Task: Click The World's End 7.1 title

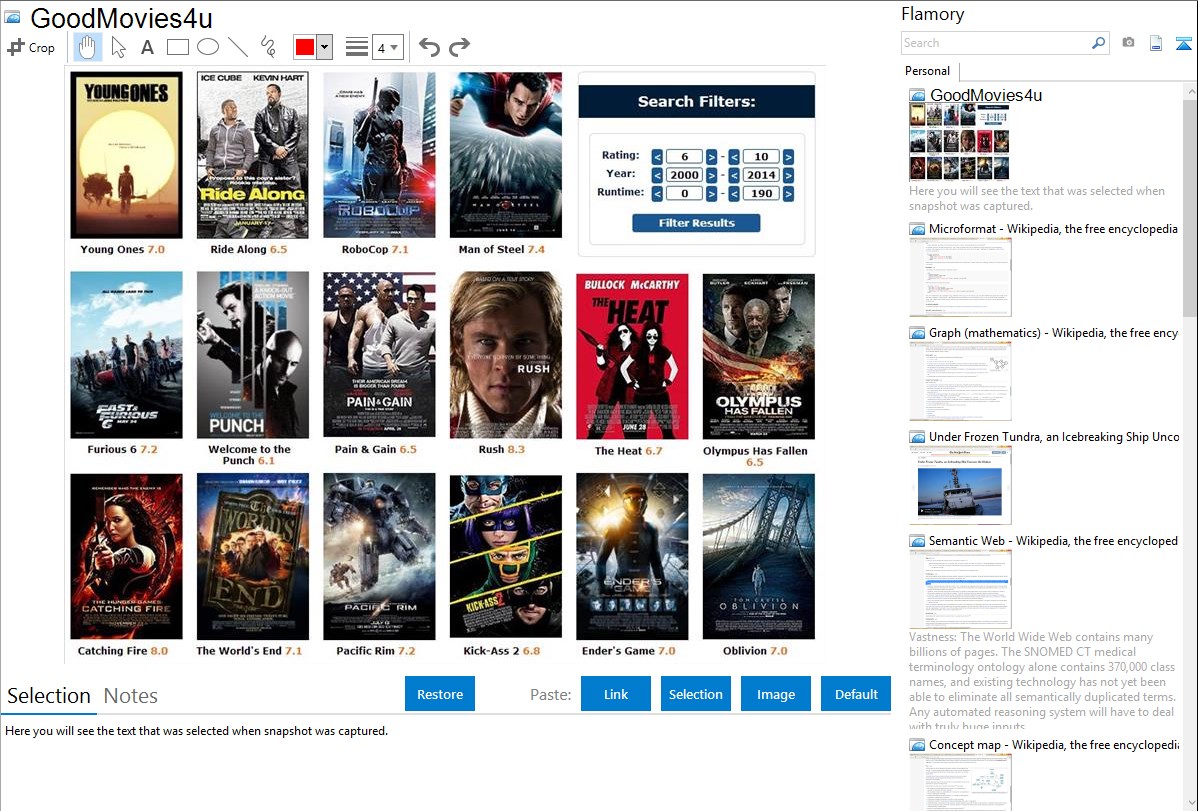Action: click(x=249, y=651)
